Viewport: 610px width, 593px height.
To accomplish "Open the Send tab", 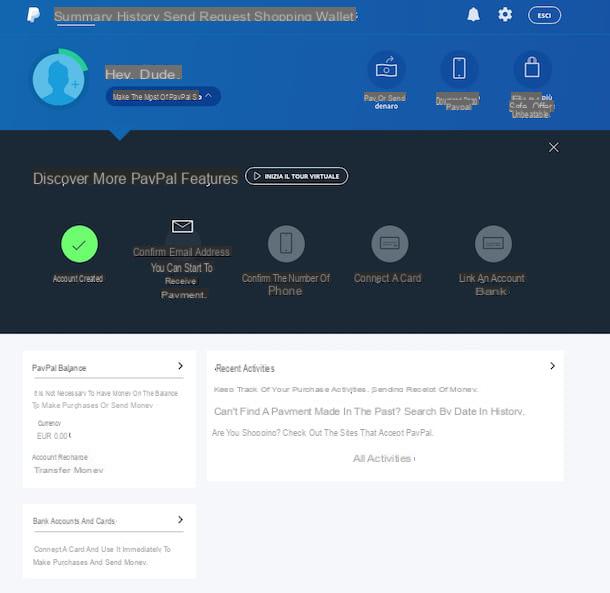I will (x=179, y=16).
